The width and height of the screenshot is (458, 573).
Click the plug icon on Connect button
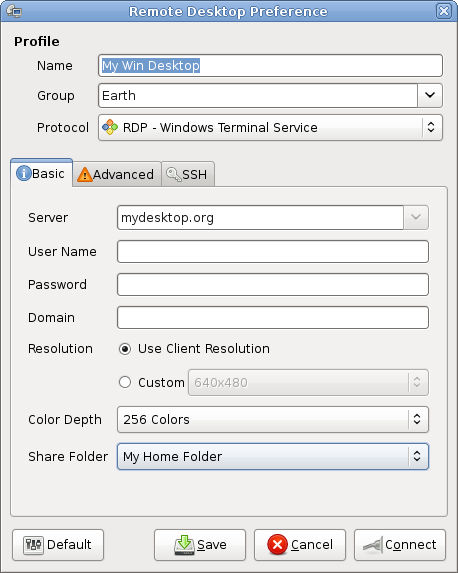[x=373, y=545]
